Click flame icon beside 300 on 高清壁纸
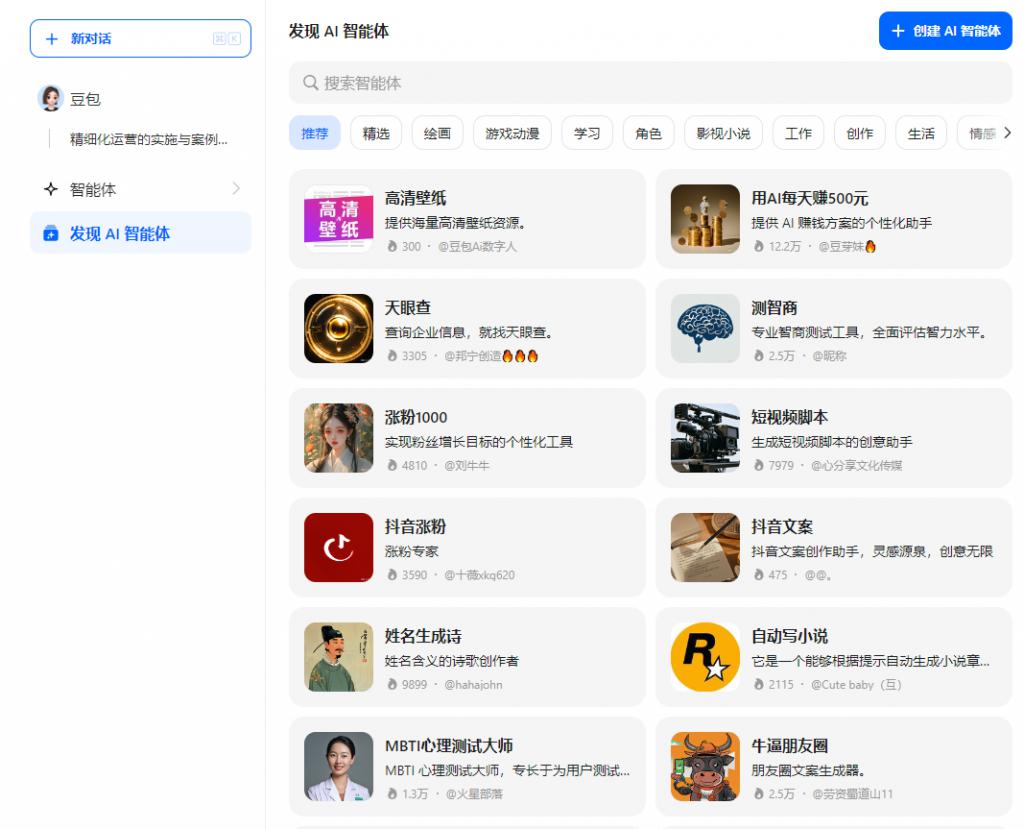 [392, 246]
